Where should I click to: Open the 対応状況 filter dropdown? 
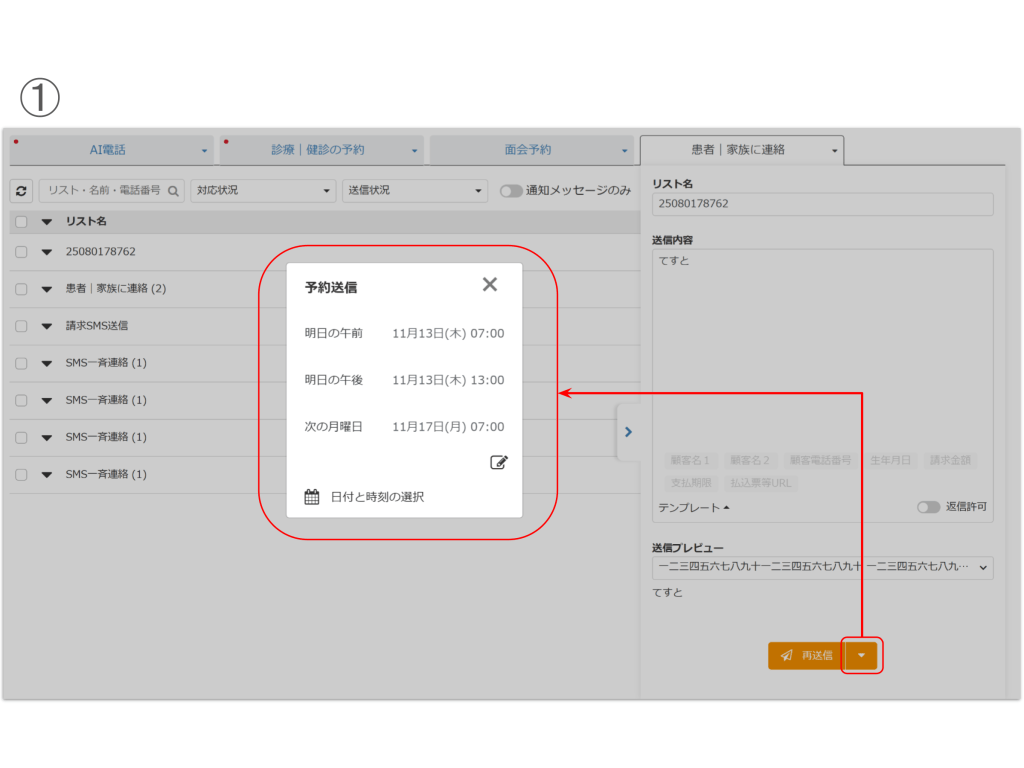click(264, 190)
